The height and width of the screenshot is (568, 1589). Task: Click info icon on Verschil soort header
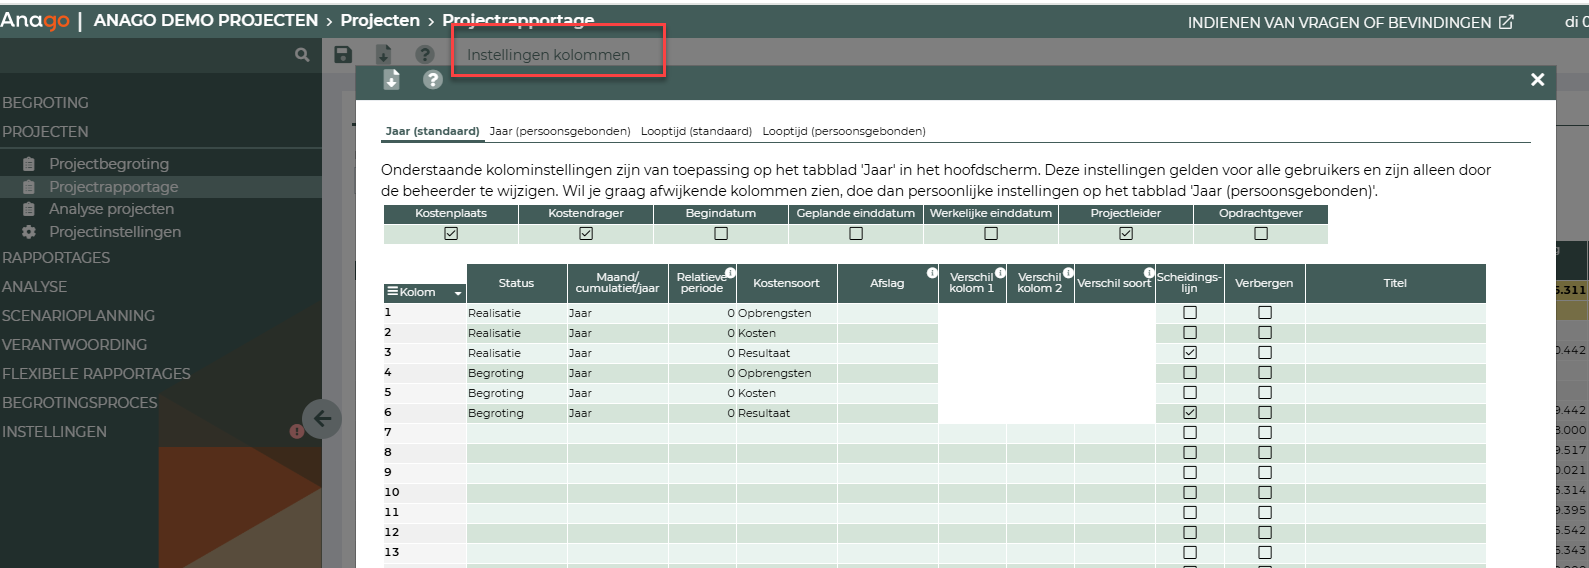pyautogui.click(x=1149, y=272)
